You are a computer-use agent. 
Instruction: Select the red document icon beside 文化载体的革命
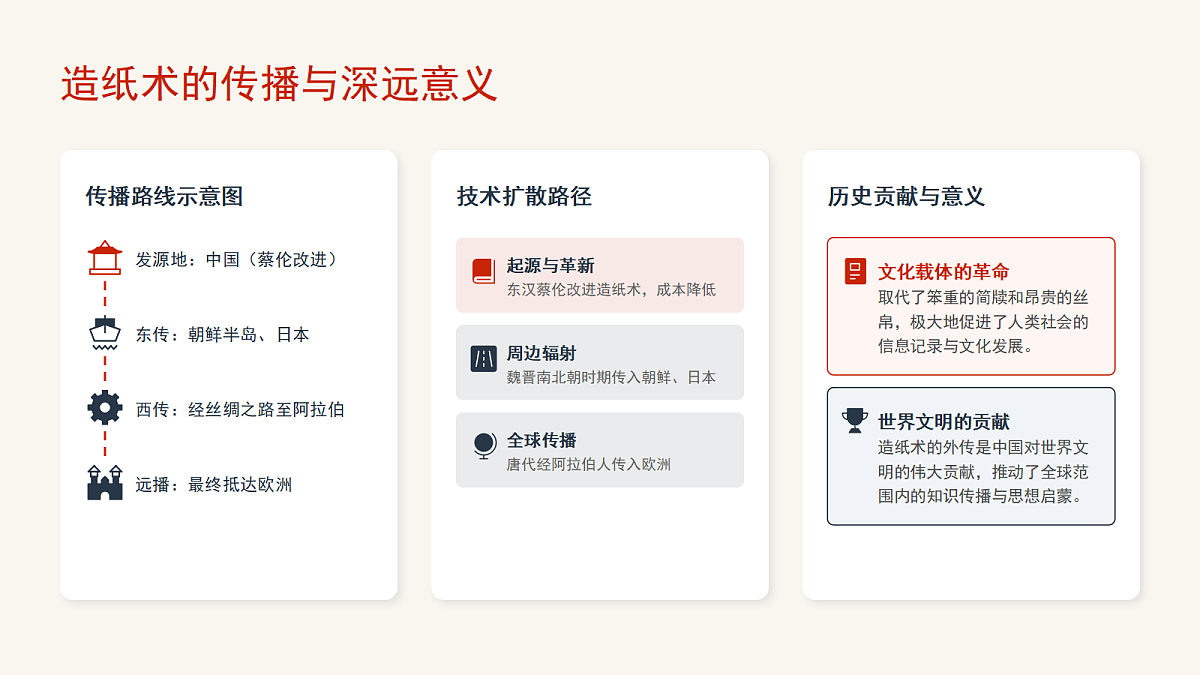pyautogui.click(x=855, y=271)
